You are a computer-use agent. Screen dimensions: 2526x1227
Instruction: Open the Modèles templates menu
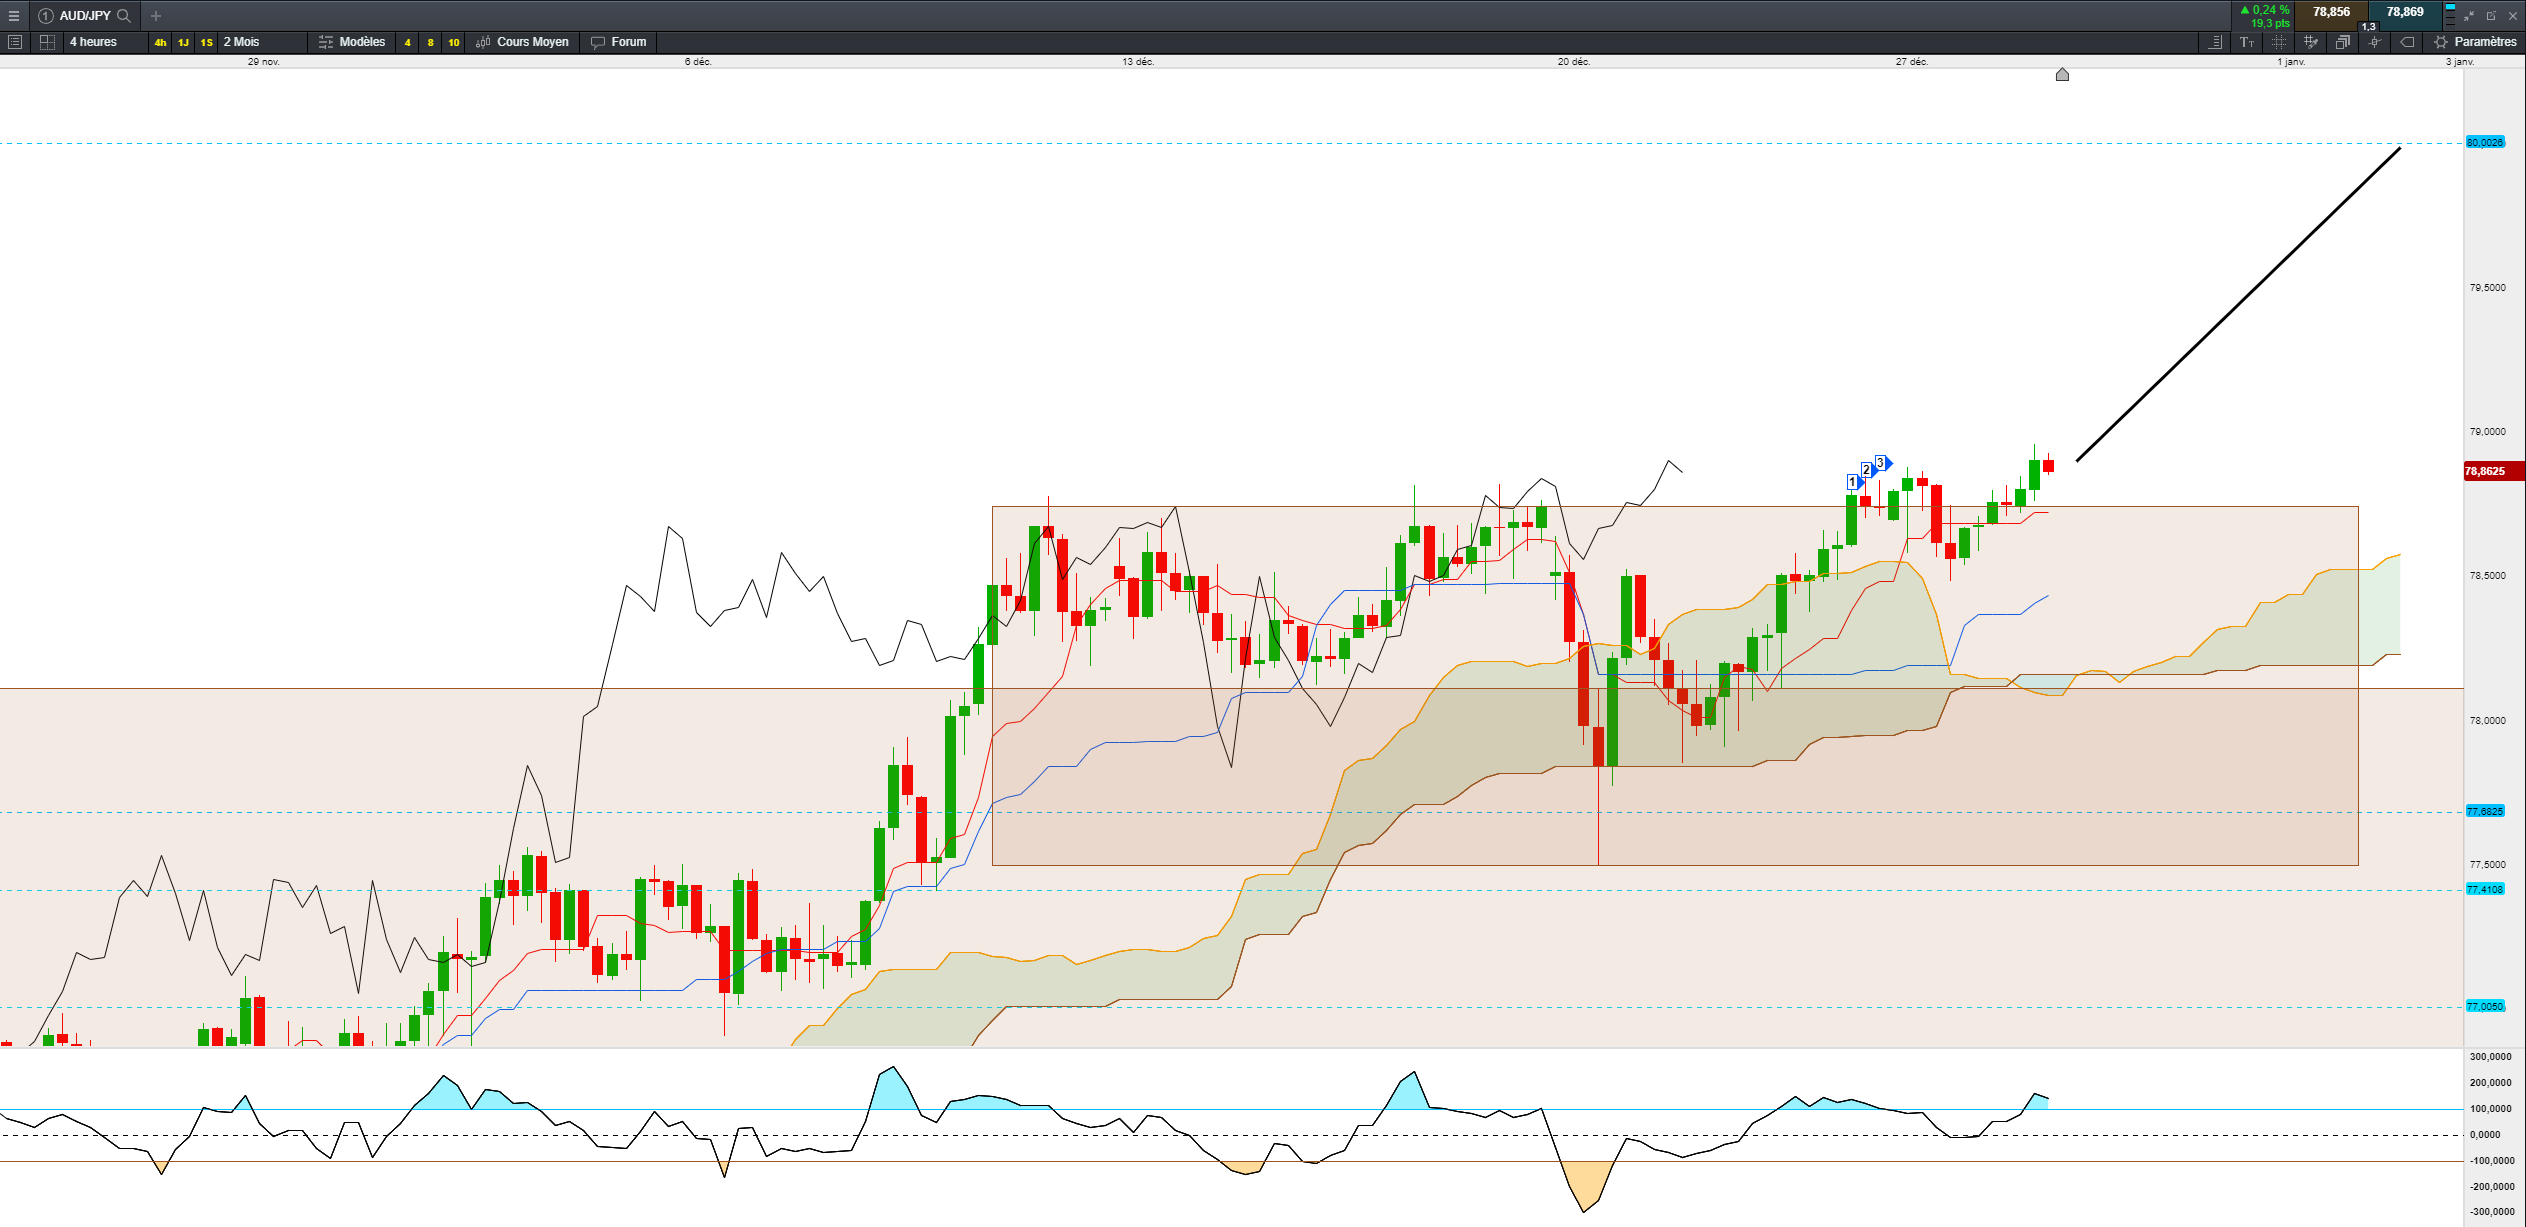point(352,42)
